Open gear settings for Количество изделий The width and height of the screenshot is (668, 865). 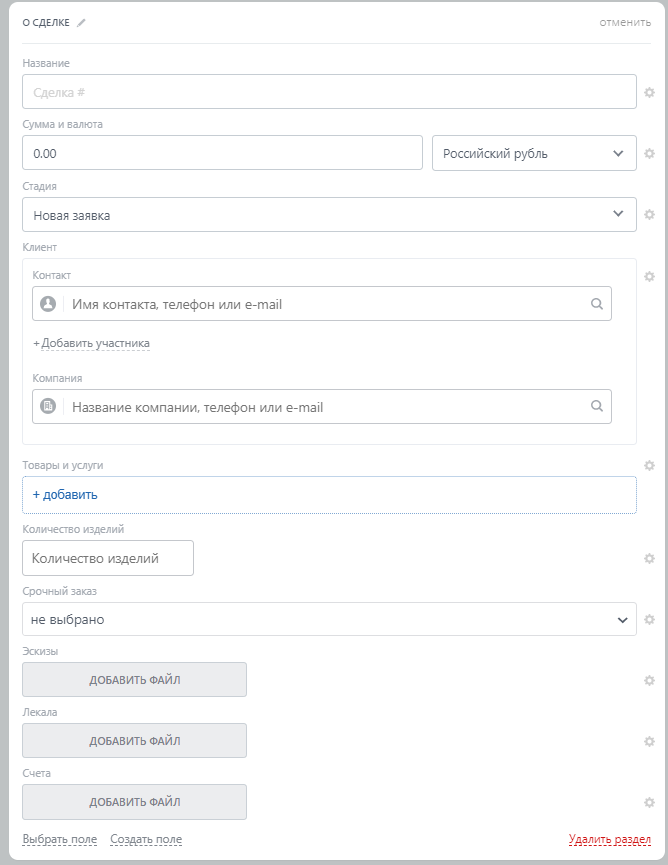[649, 558]
